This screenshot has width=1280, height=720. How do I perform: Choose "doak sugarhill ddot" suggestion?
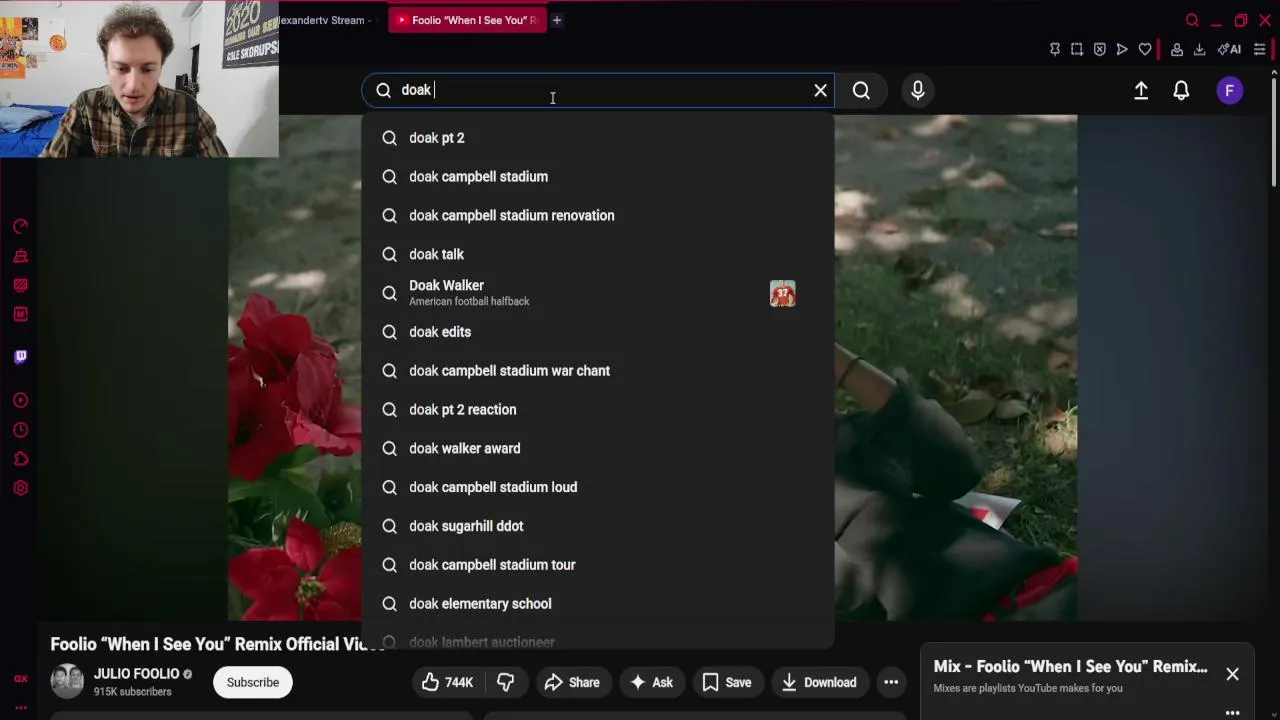pos(598,526)
